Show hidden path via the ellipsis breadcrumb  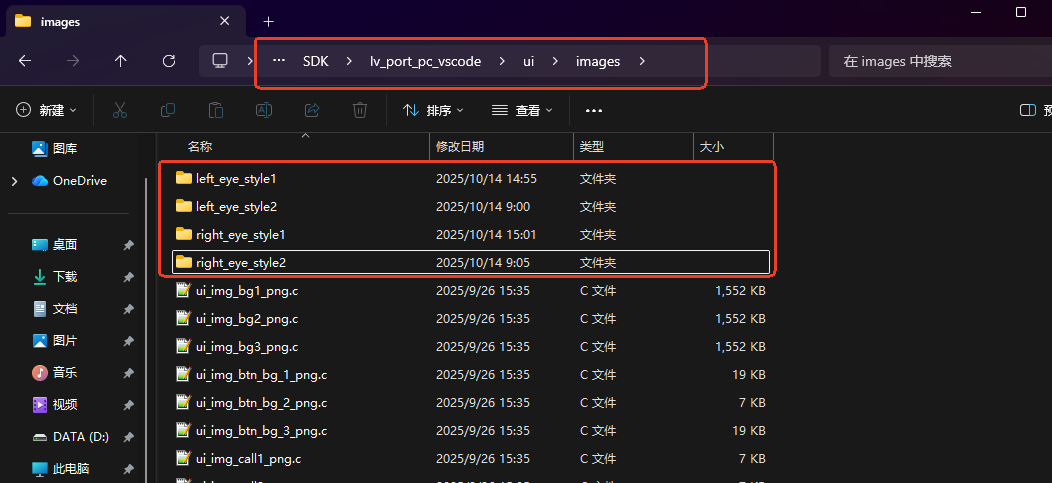[279, 61]
